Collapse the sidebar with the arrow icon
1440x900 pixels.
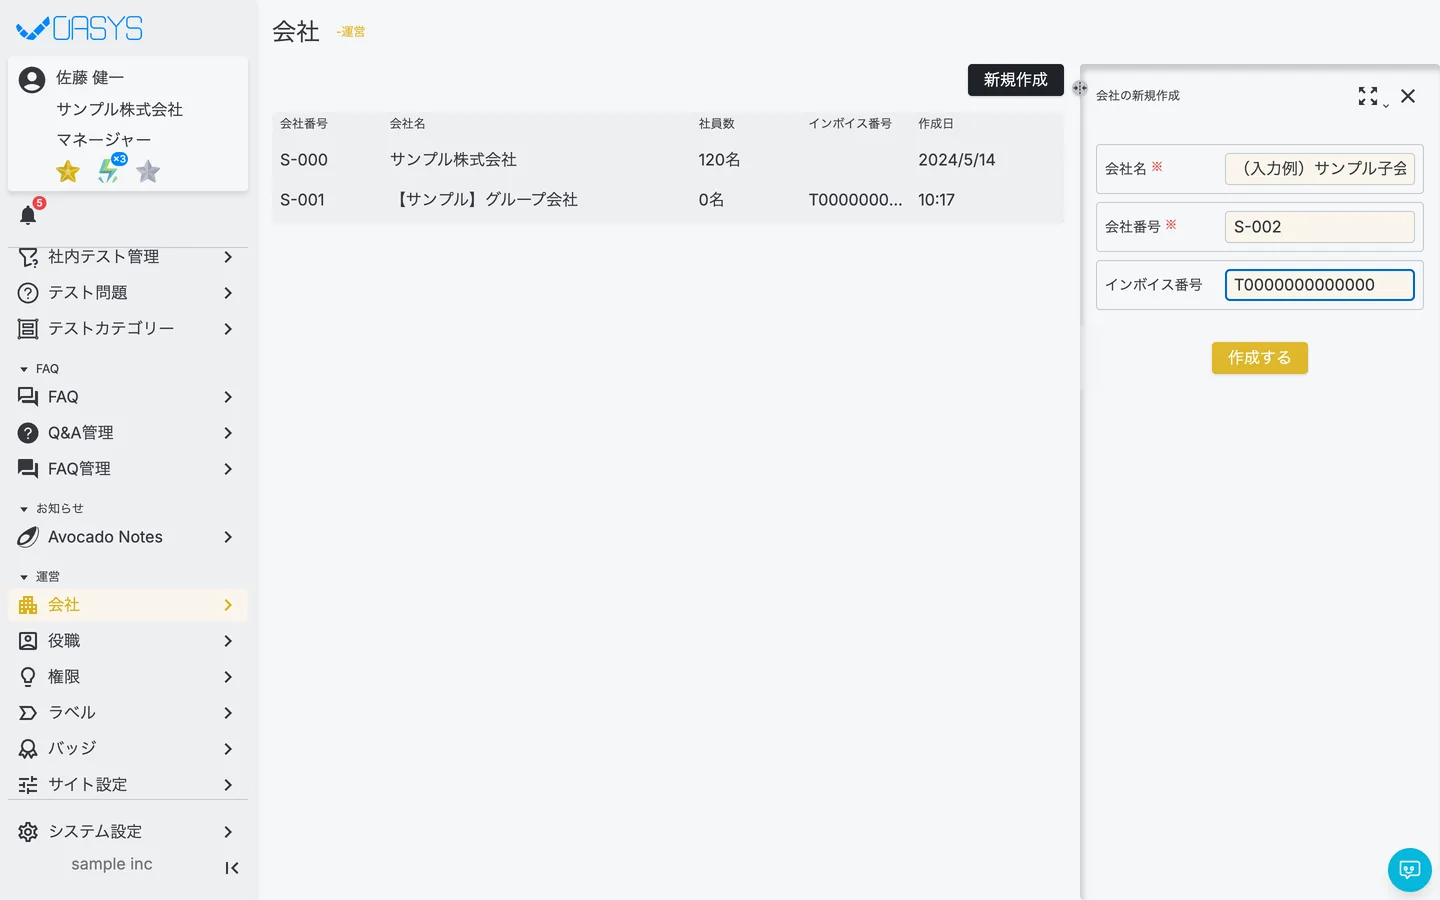[x=232, y=868]
